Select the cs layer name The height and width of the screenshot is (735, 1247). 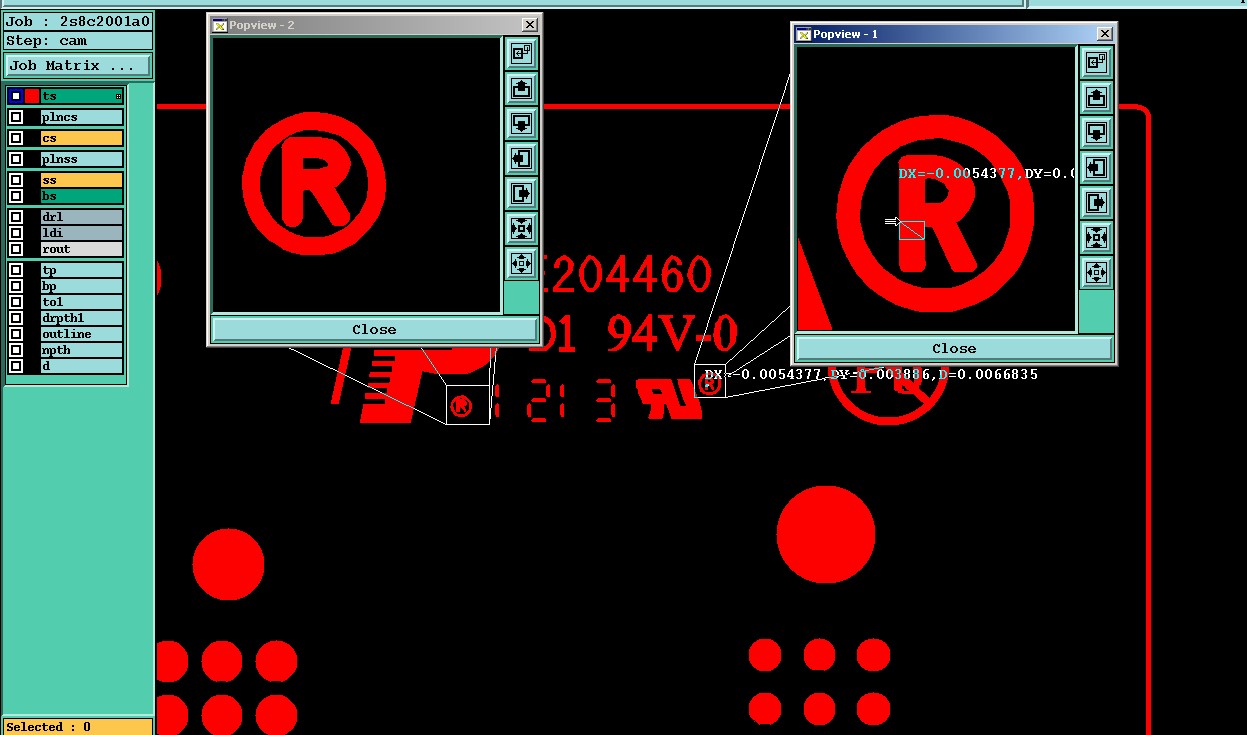pyautogui.click(x=82, y=138)
